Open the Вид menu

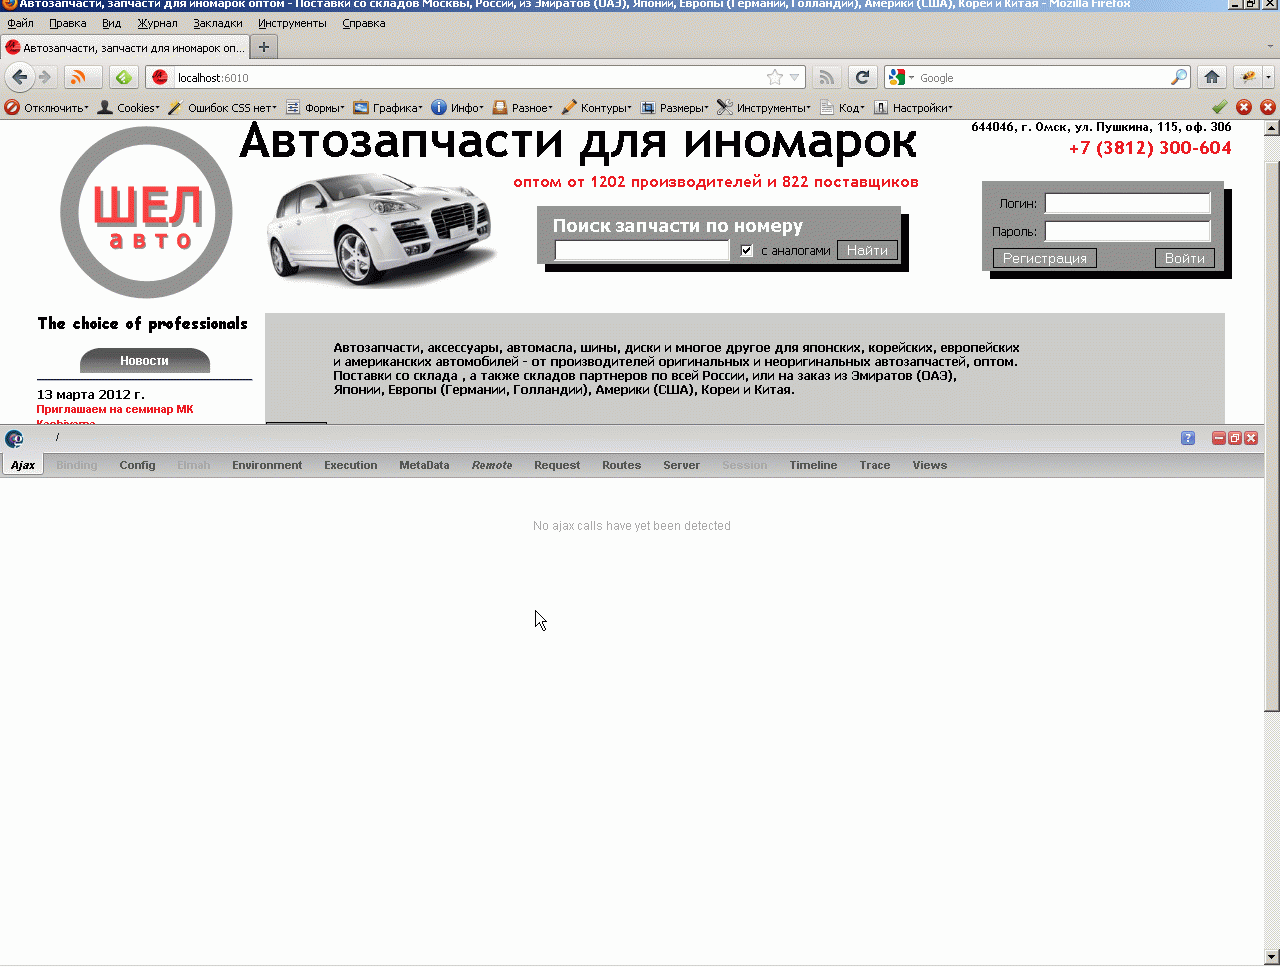pos(112,23)
